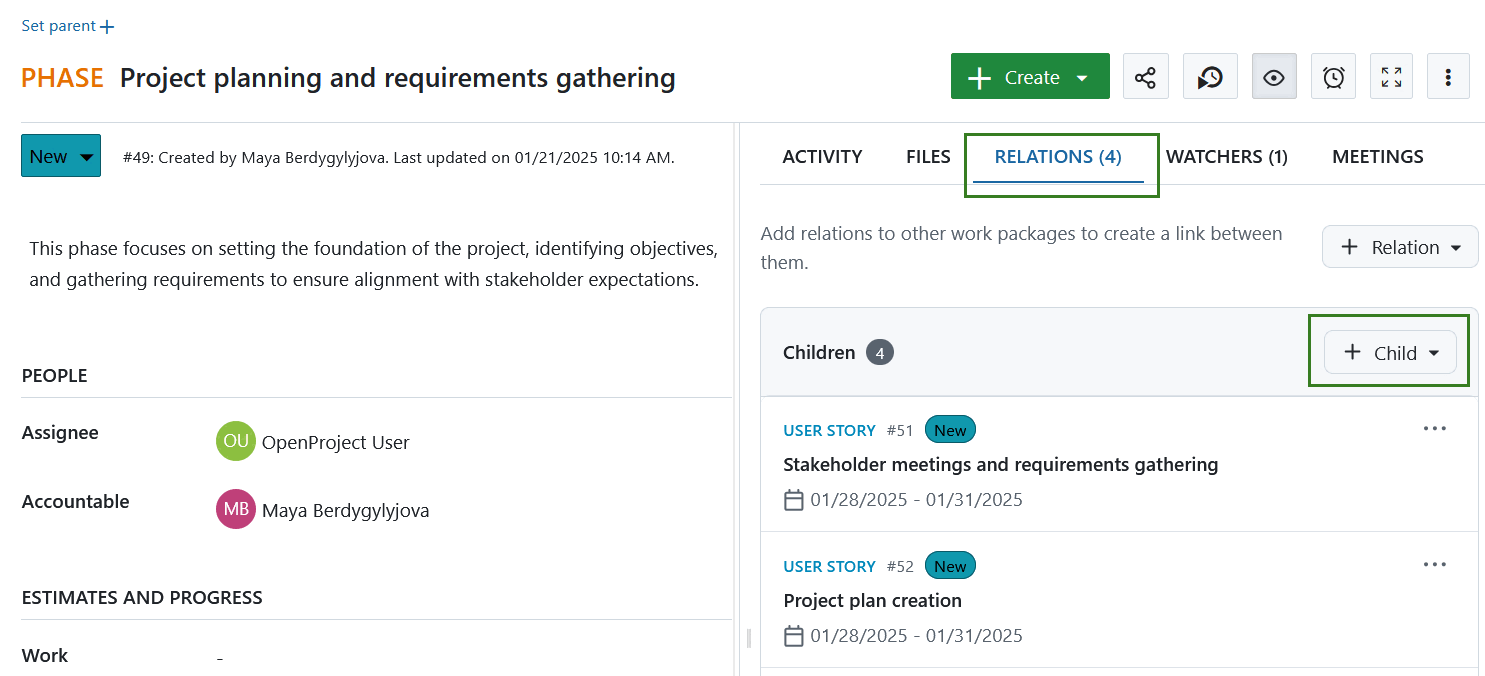Select the Files tab
The height and width of the screenshot is (676, 1485).
pyautogui.click(x=928, y=156)
